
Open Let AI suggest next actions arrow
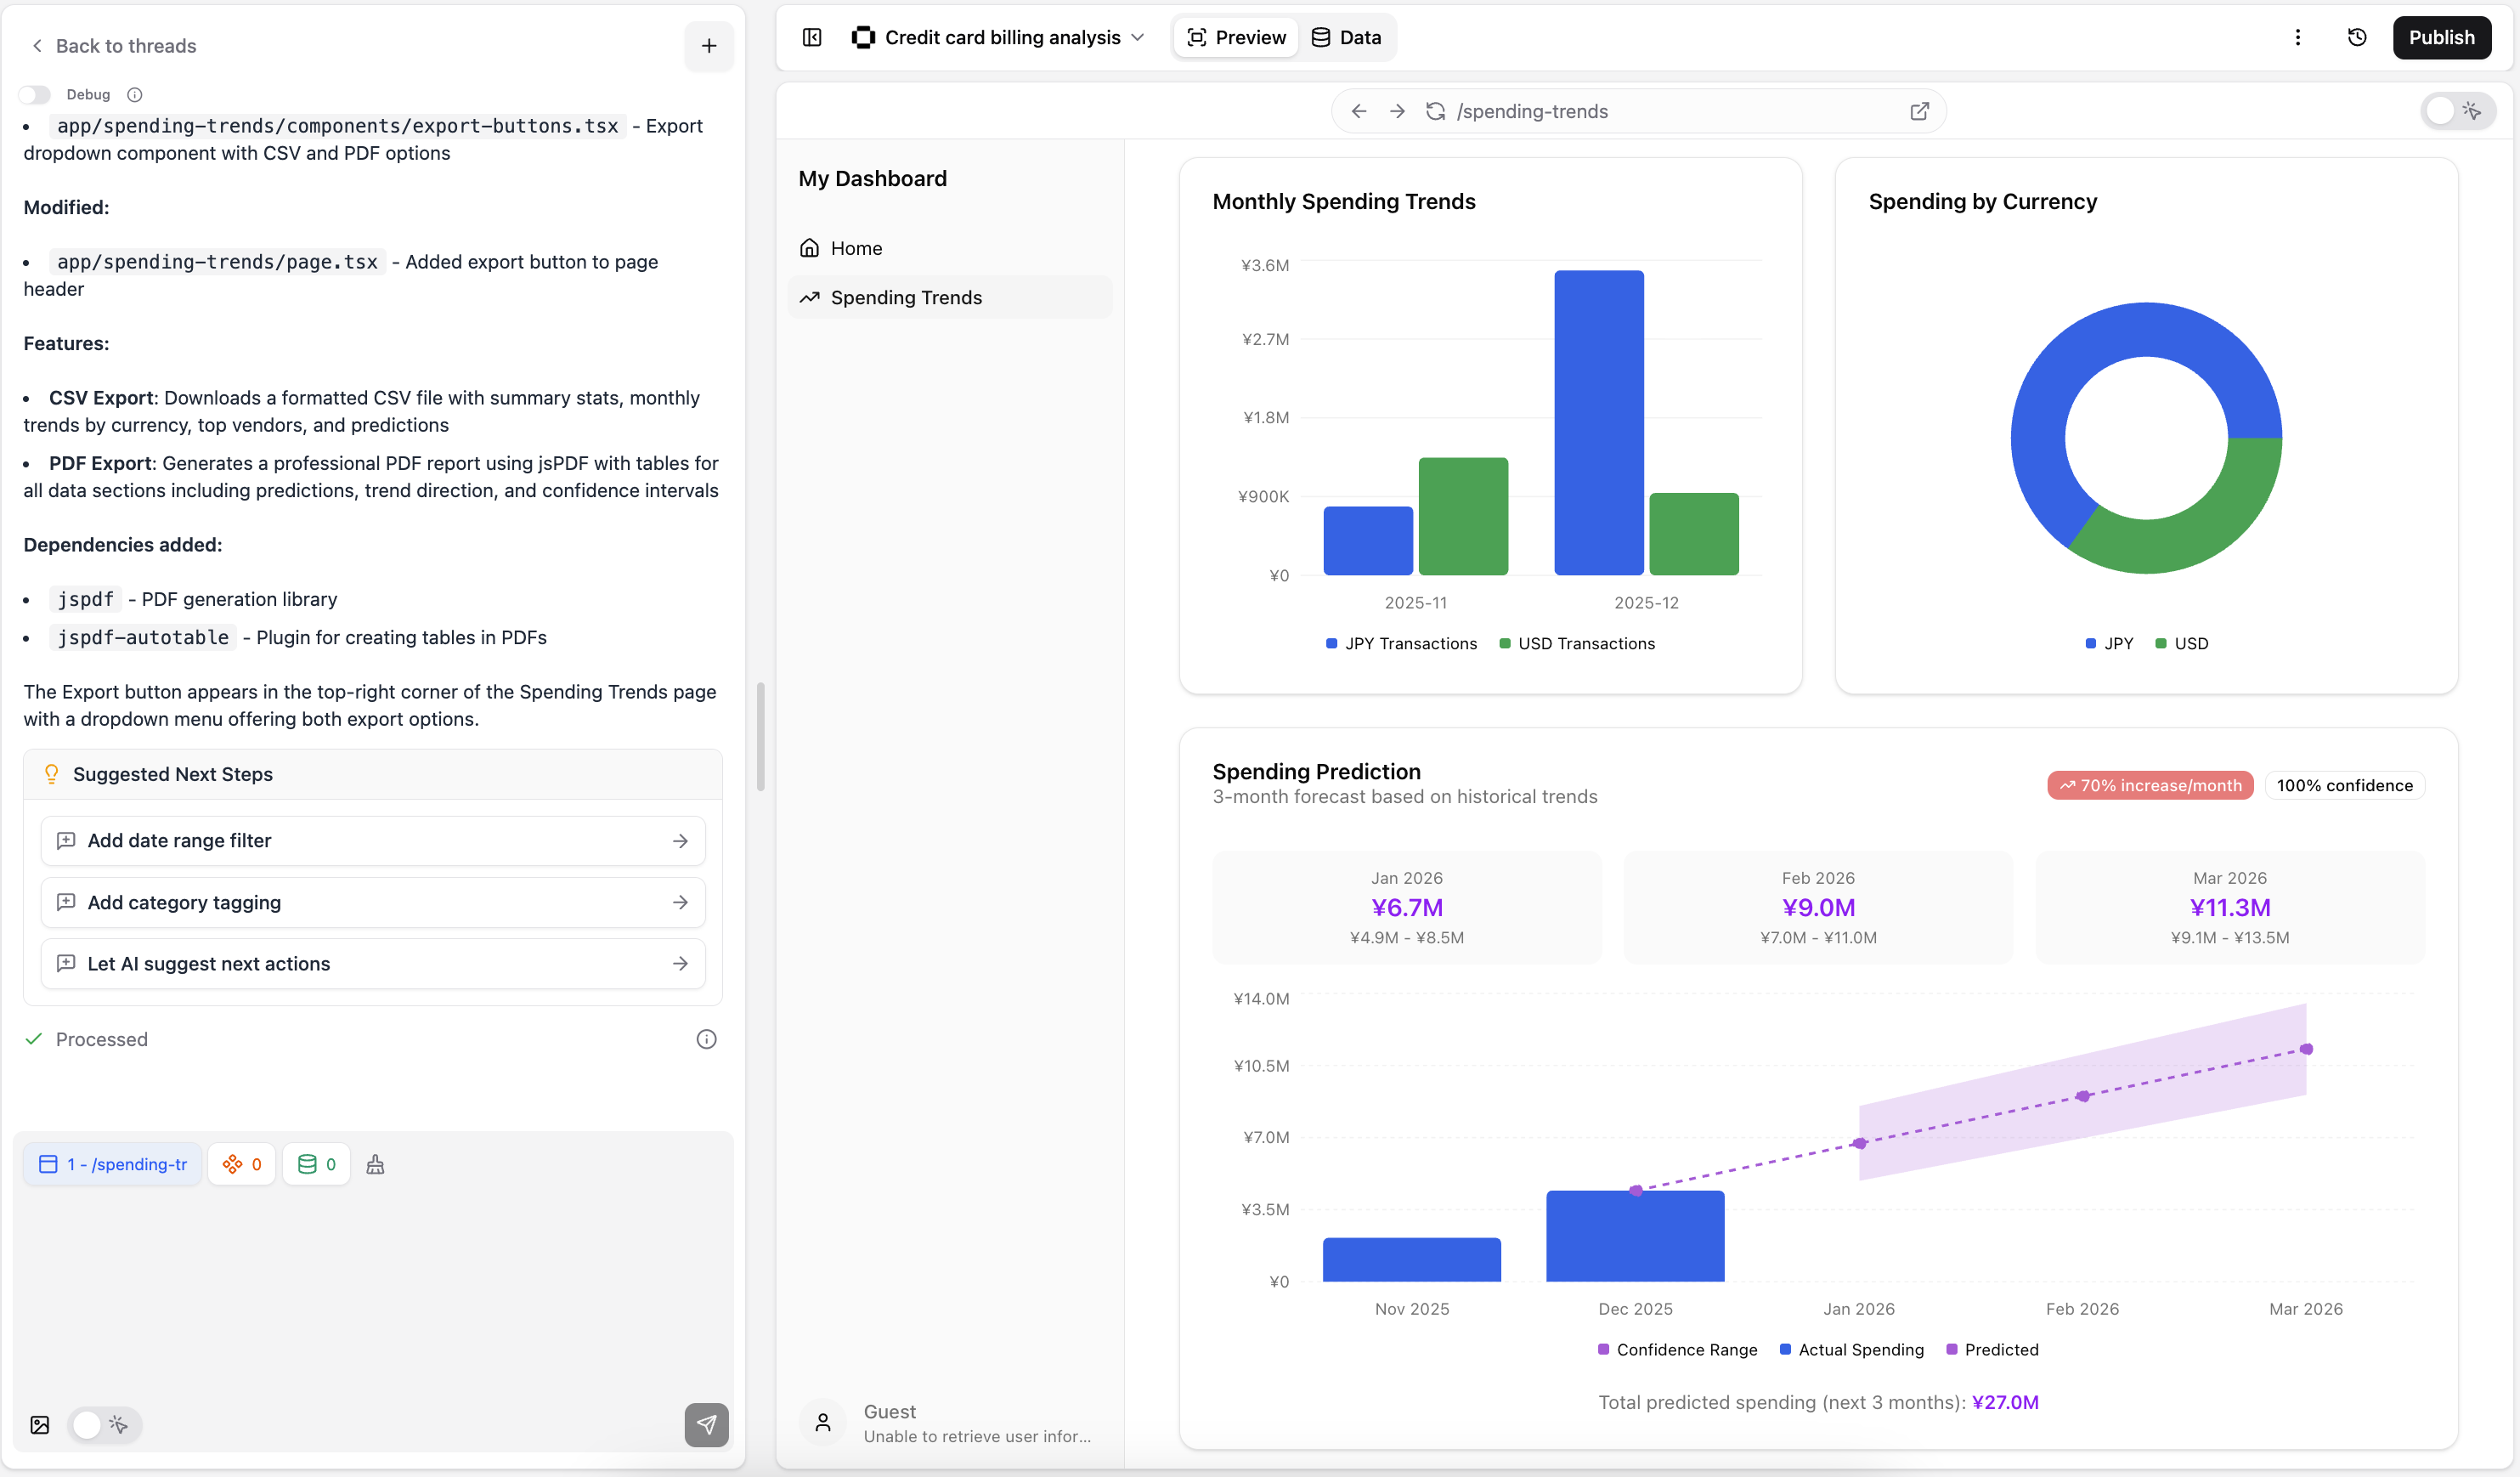click(680, 964)
